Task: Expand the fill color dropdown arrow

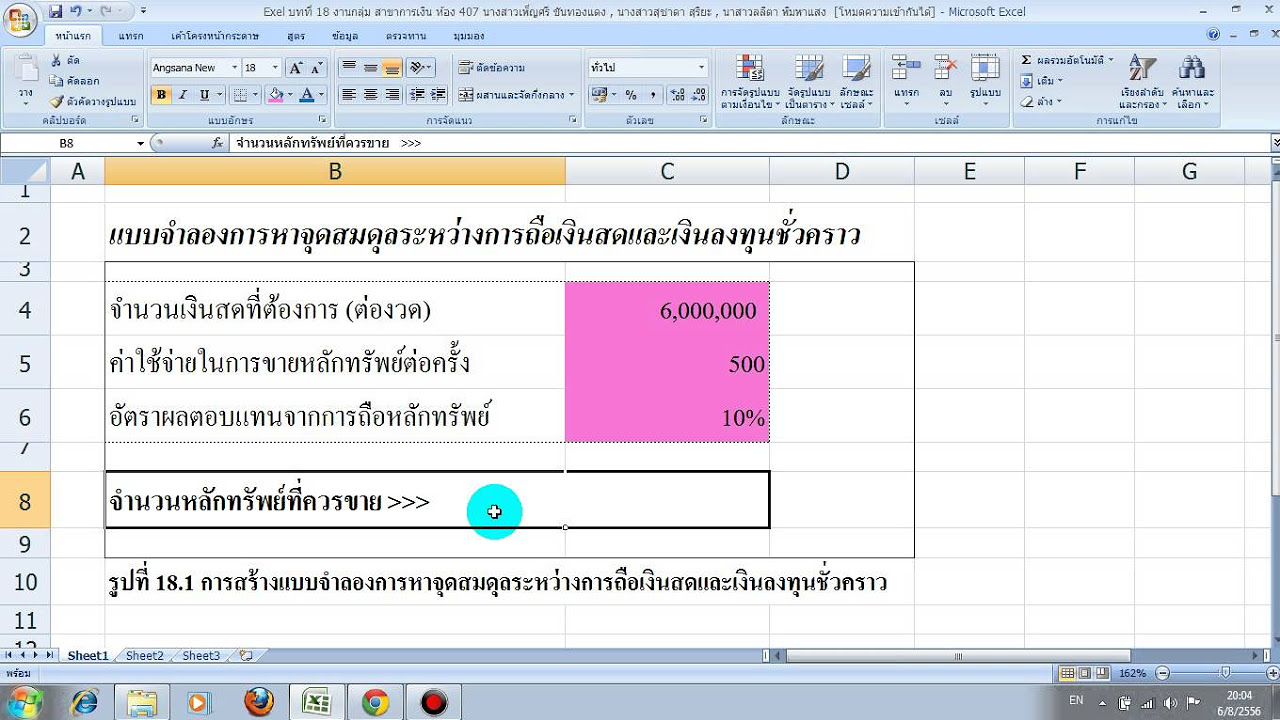Action: coord(291,95)
